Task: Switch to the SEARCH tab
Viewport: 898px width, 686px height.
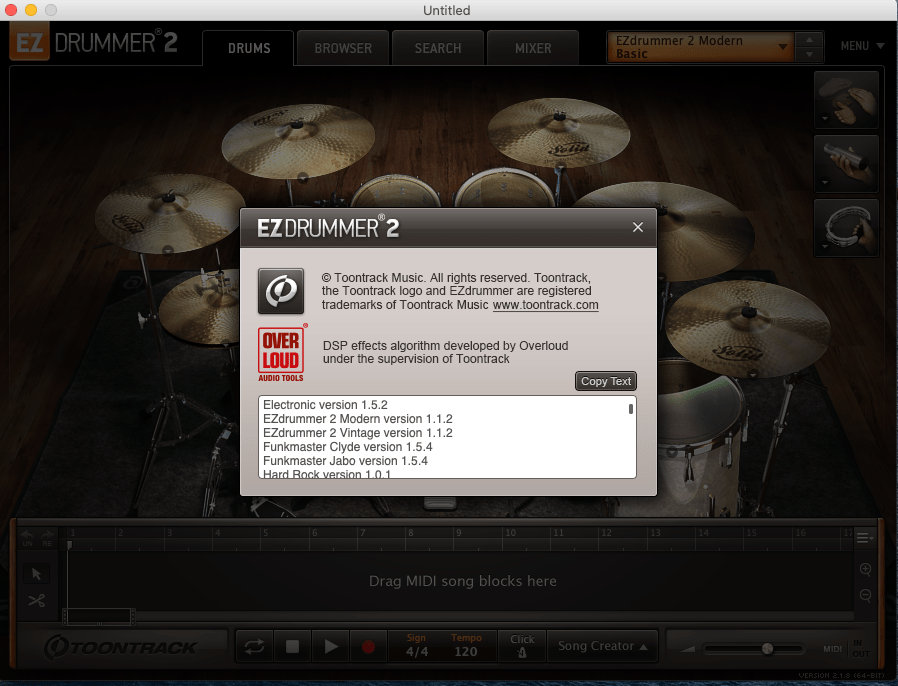Action: [438, 48]
